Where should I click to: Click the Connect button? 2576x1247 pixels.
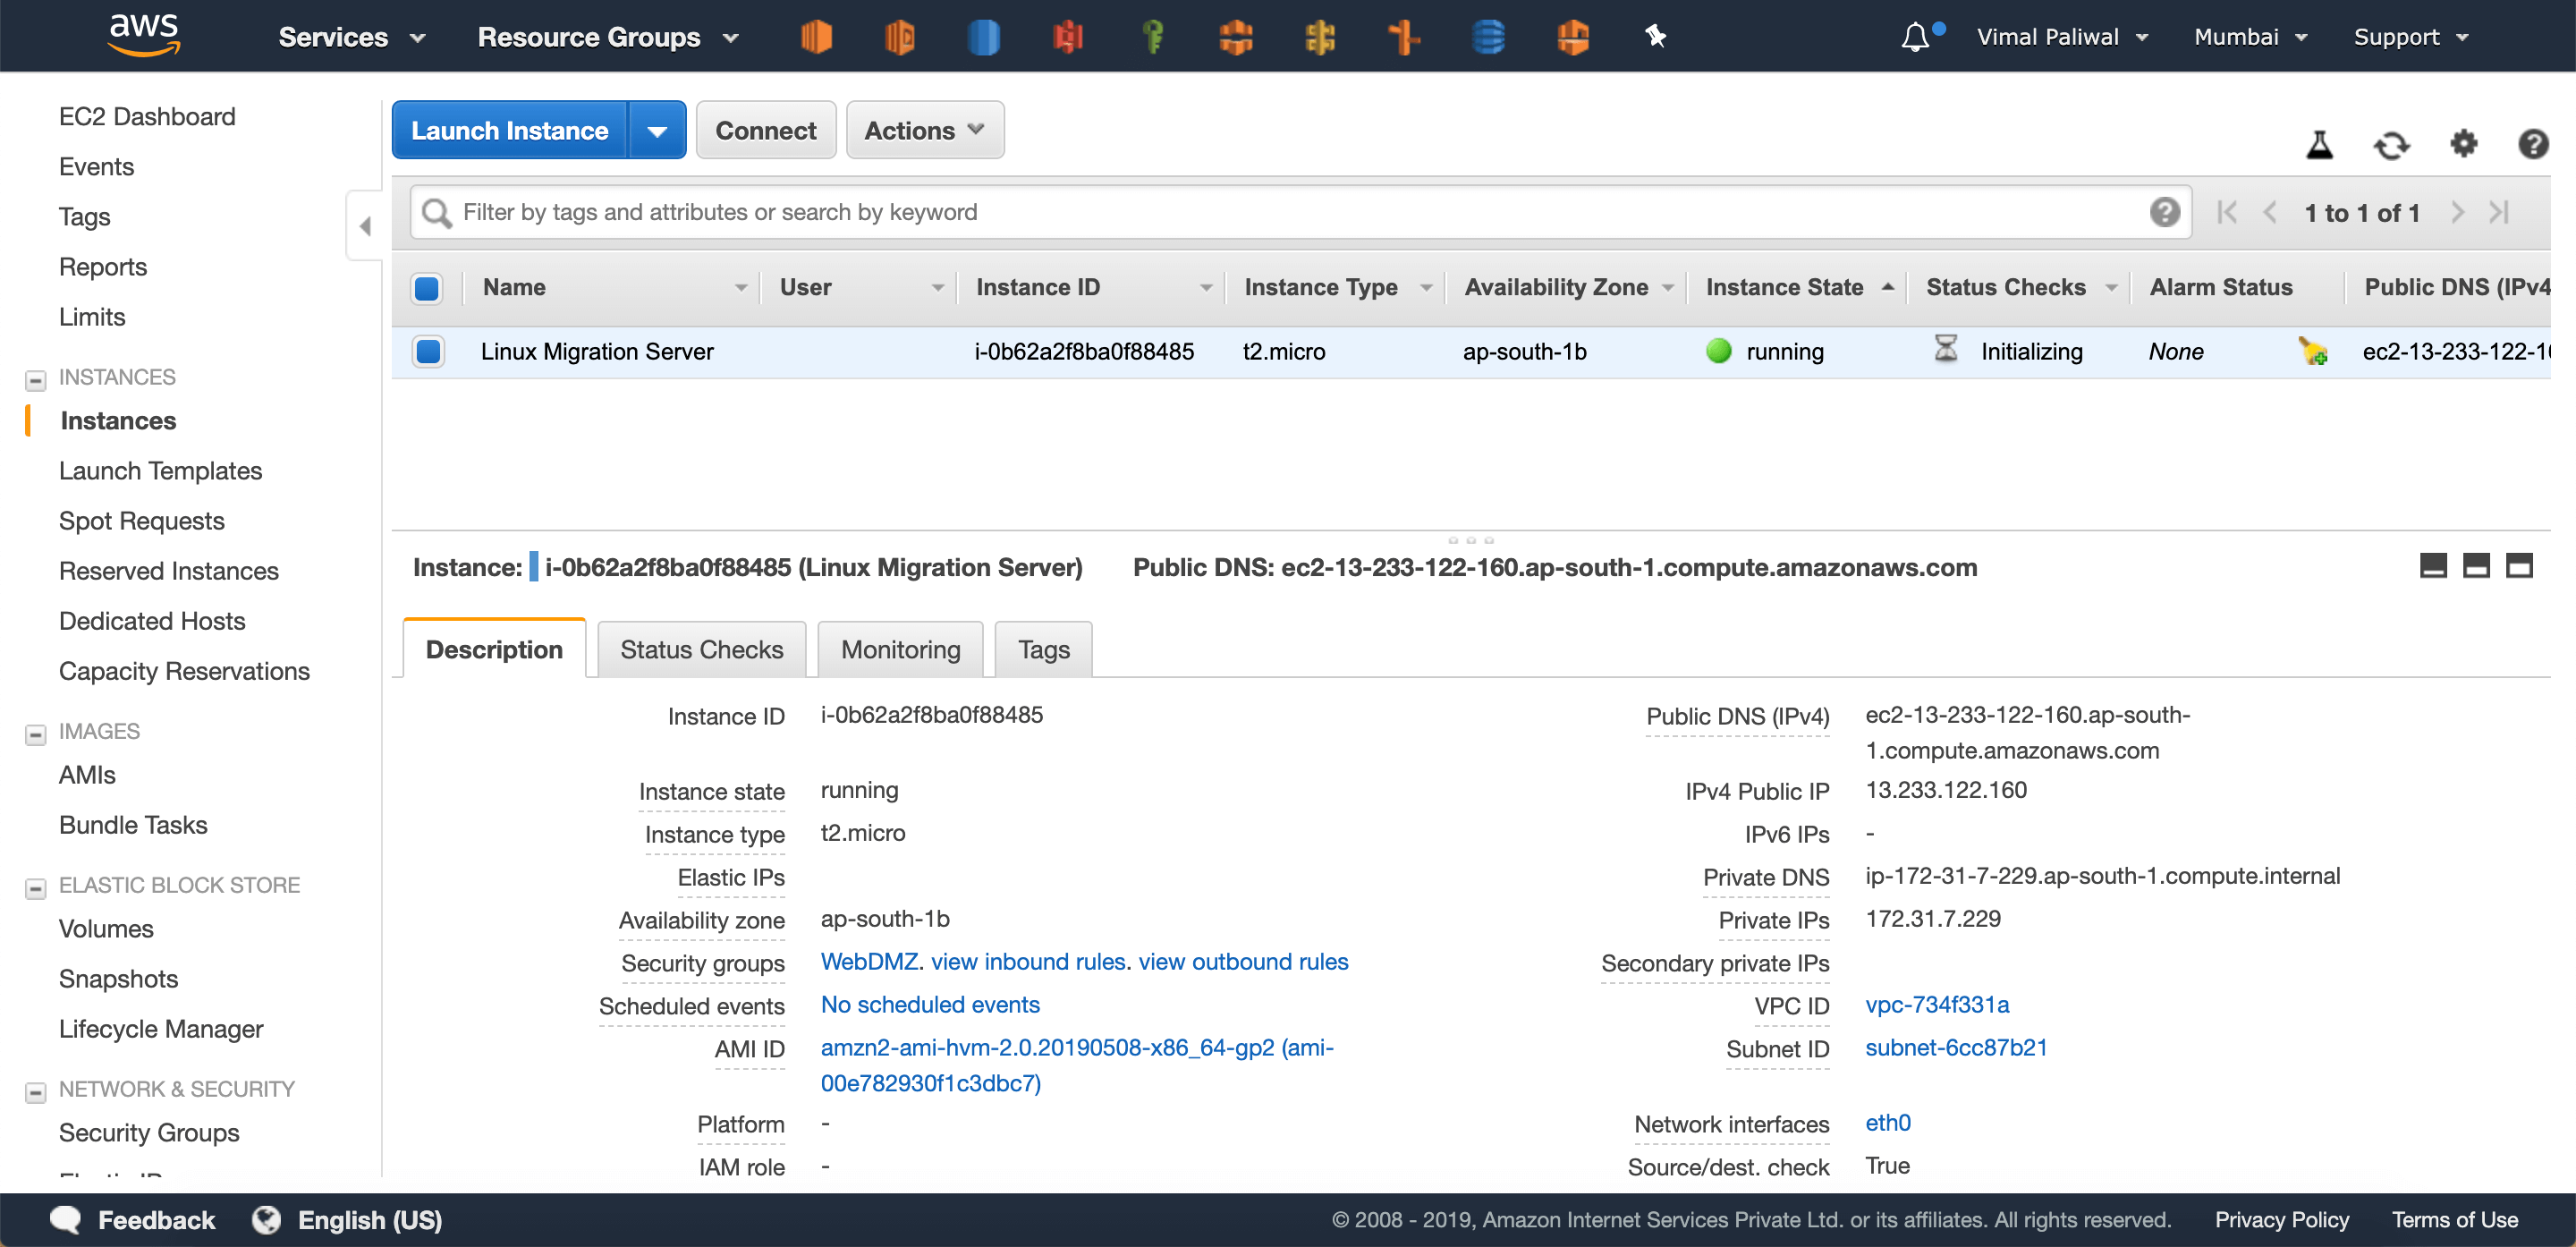pos(765,130)
